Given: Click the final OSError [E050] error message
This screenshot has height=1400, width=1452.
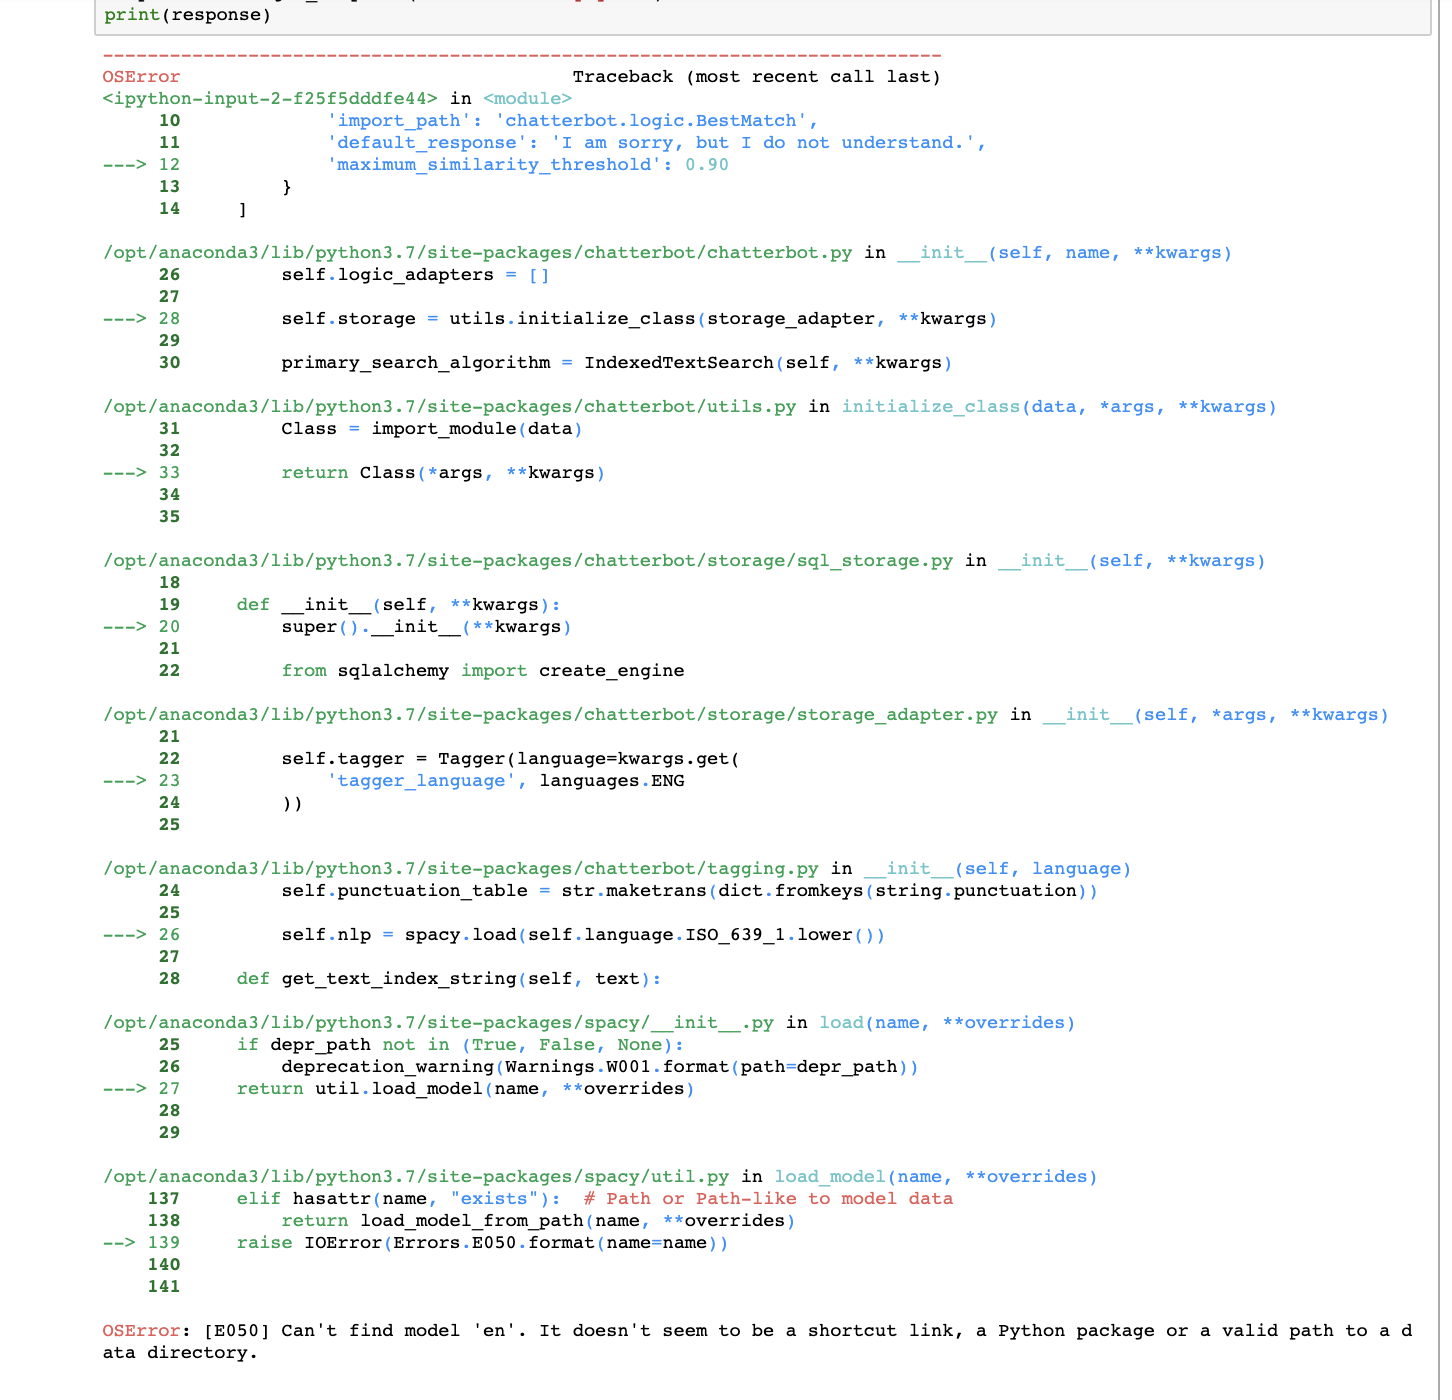Looking at the screenshot, I should [x=757, y=1342].
